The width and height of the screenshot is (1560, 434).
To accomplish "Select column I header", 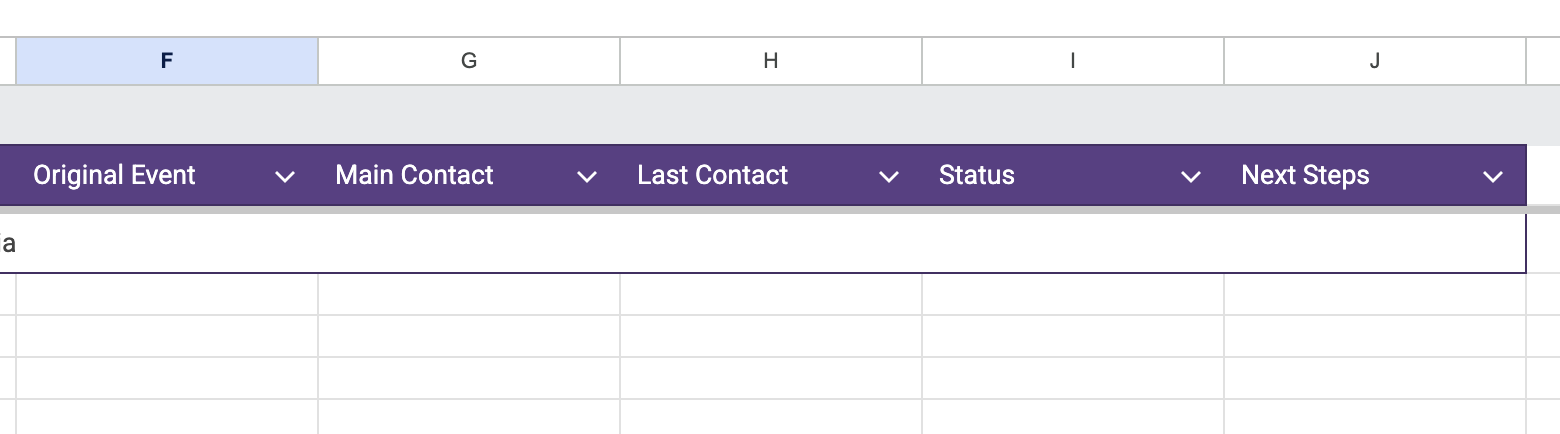I will pos(1073,61).
